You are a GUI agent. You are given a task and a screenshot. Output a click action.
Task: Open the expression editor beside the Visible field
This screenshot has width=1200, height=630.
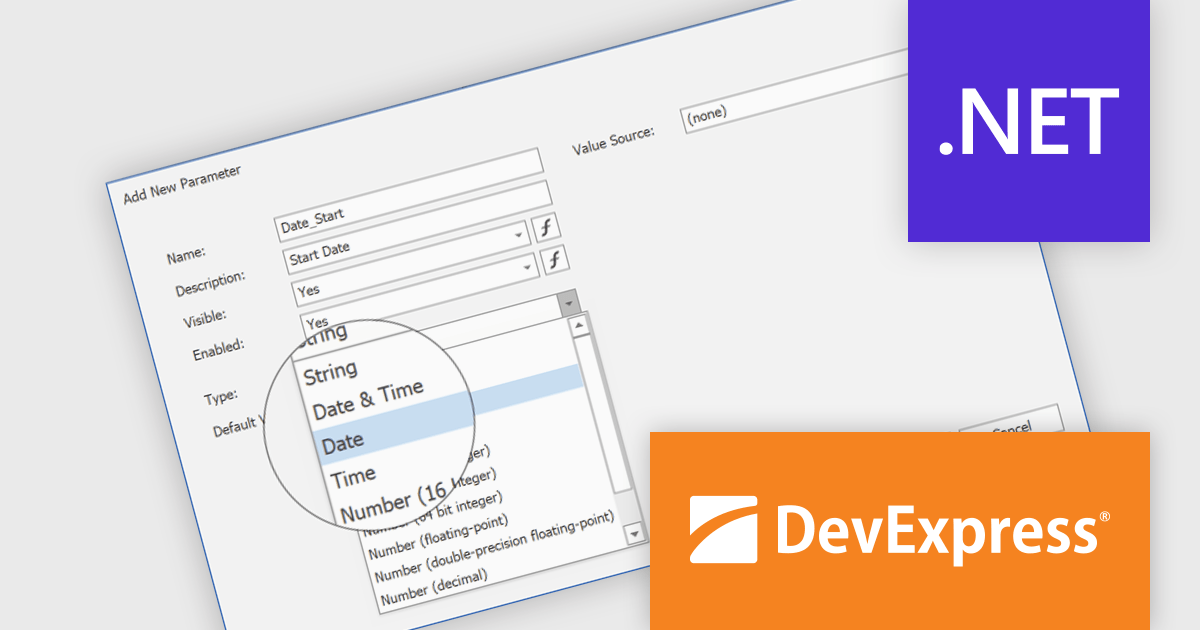coord(545,226)
